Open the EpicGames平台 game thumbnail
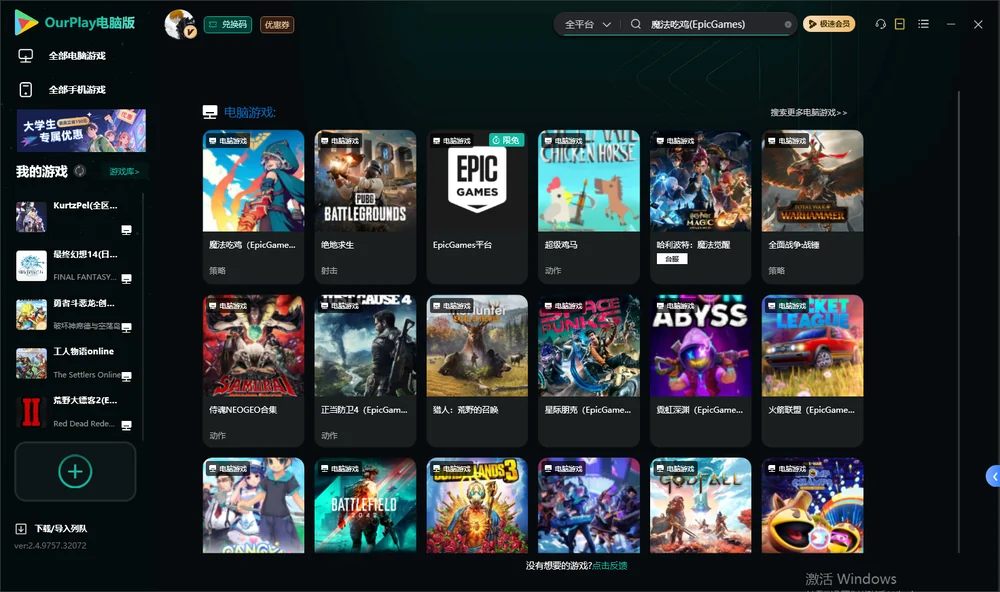 [477, 181]
